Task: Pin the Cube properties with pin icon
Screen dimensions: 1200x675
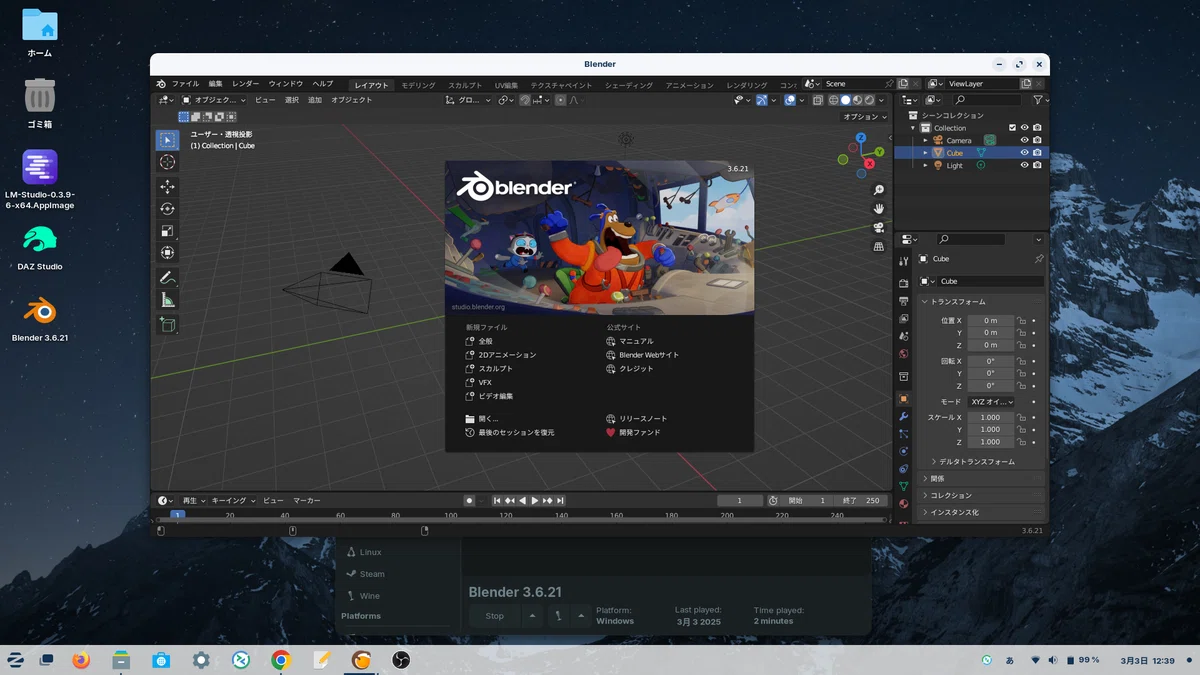Action: [1038, 259]
